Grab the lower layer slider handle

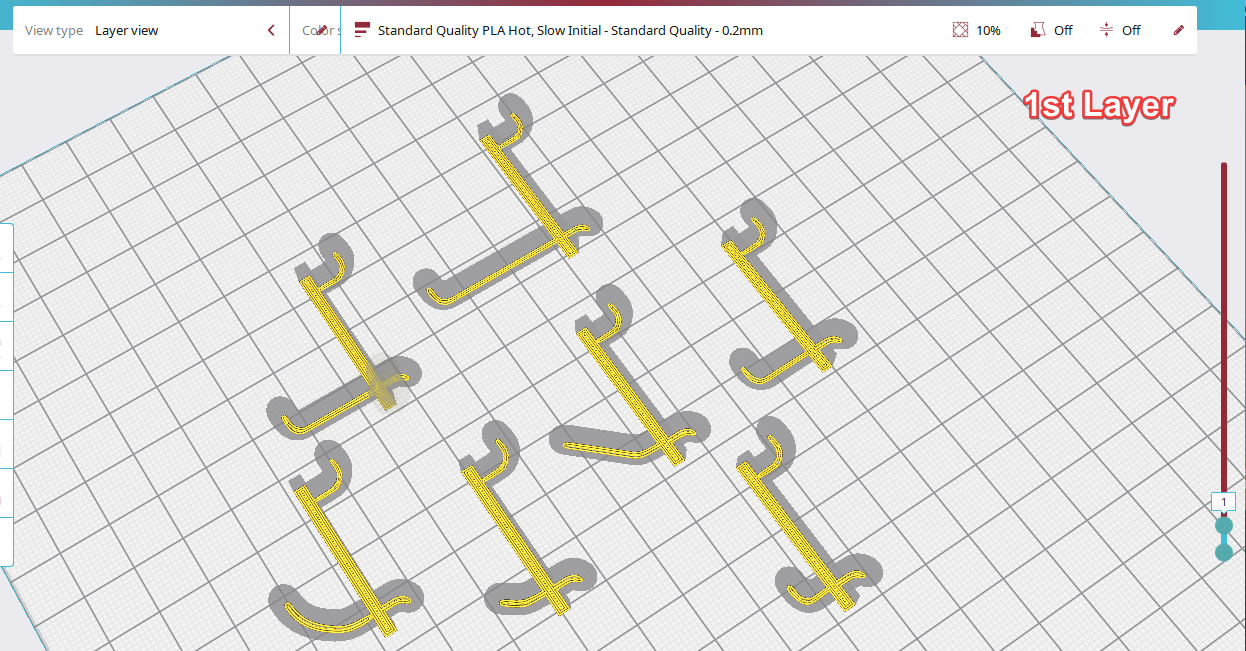1224,552
